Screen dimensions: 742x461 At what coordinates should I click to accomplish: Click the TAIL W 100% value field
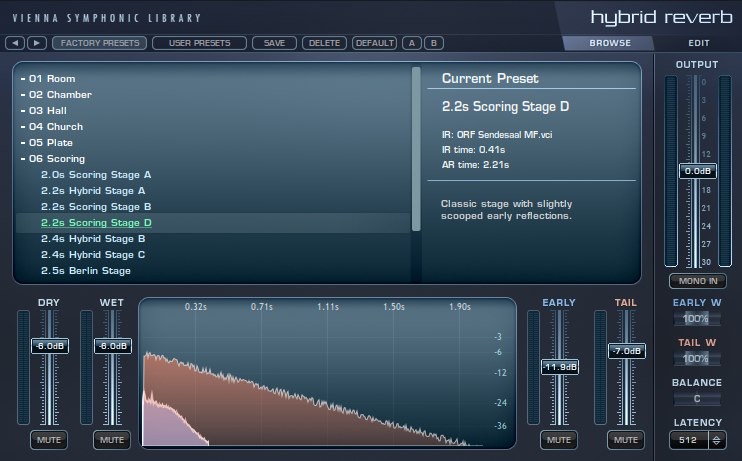click(x=697, y=358)
